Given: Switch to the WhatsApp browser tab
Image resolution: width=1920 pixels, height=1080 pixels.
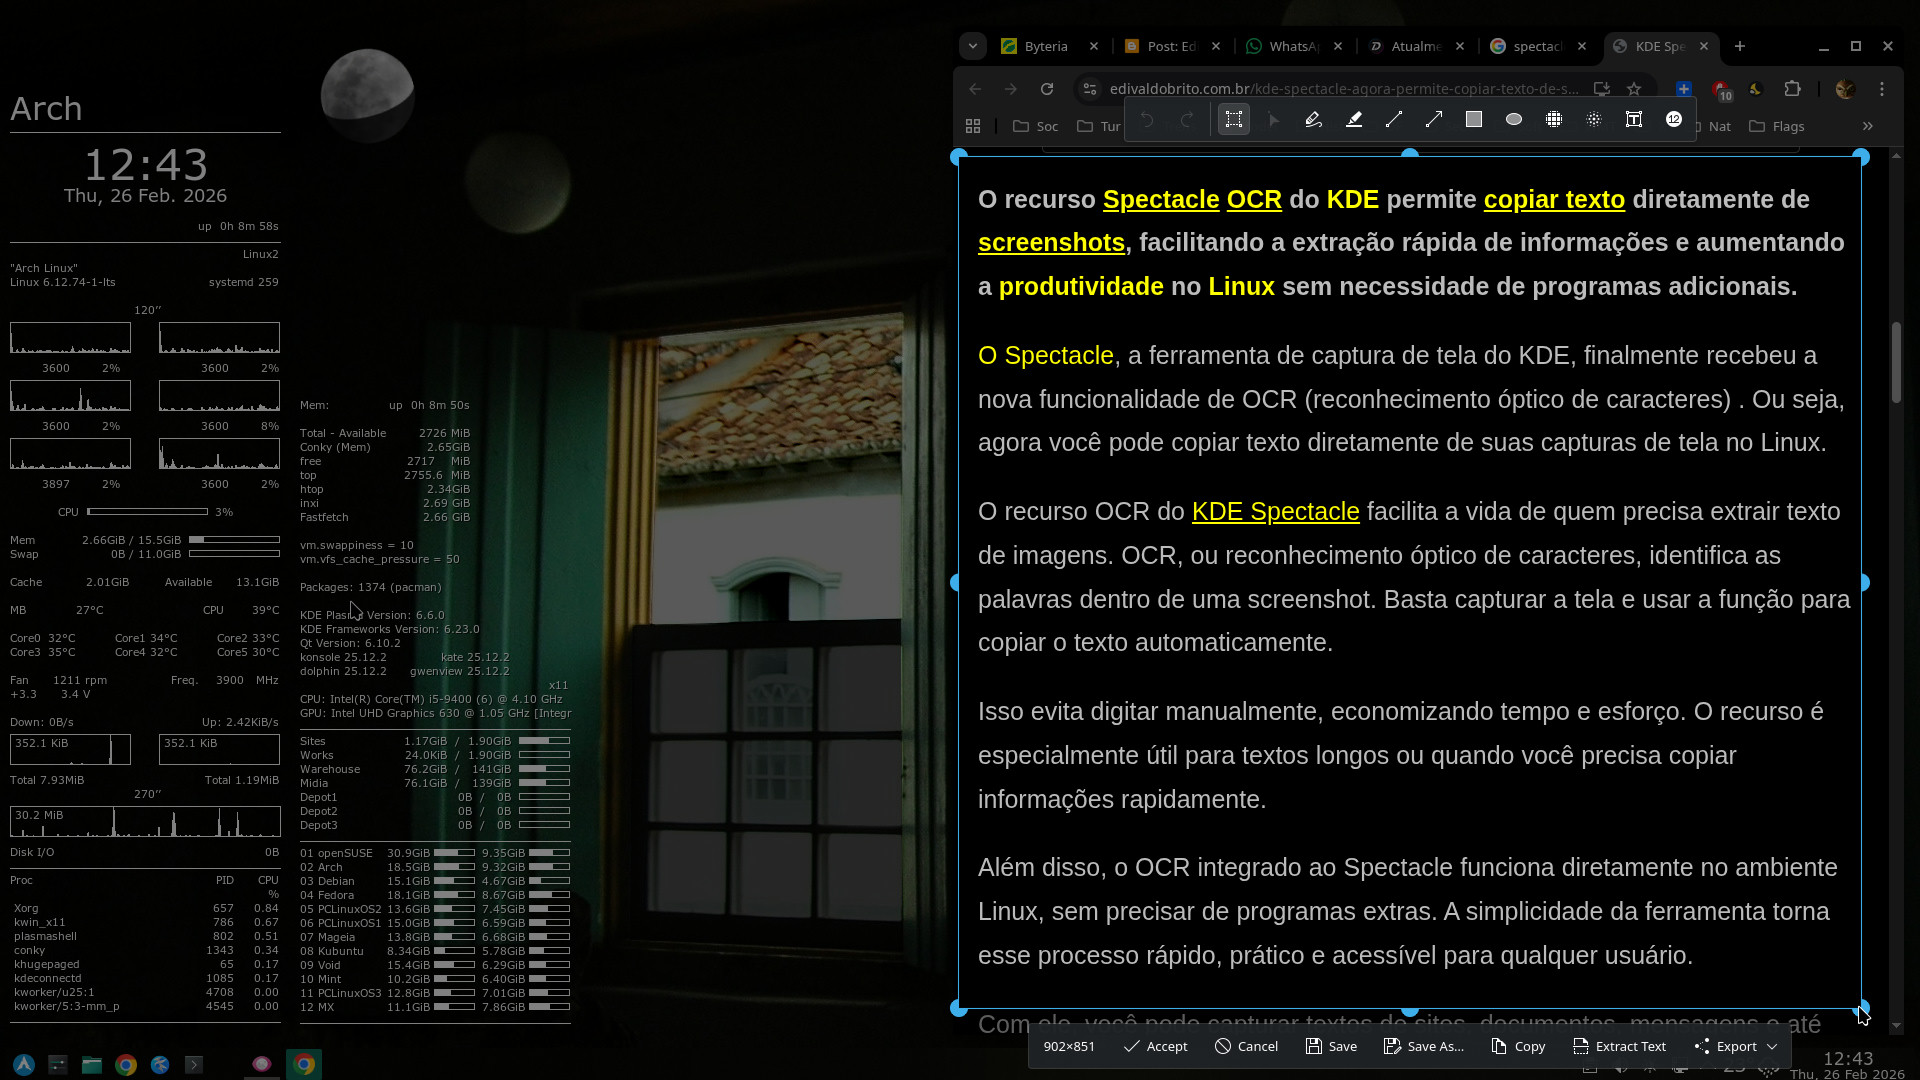Looking at the screenshot, I should click(x=1292, y=46).
